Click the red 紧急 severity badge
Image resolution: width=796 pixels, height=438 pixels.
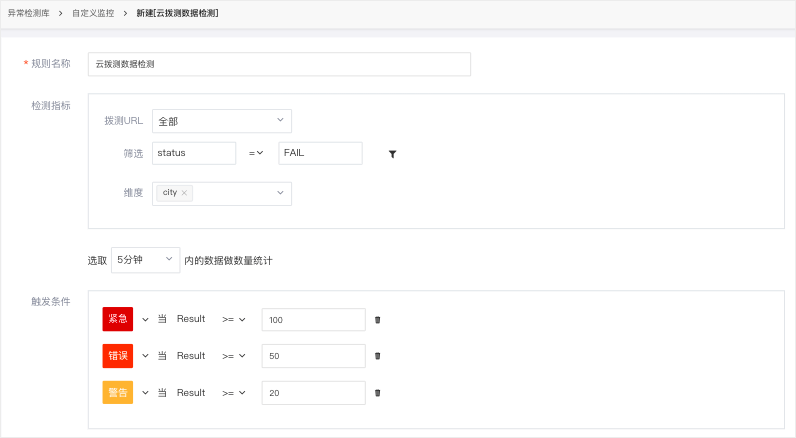click(x=118, y=319)
